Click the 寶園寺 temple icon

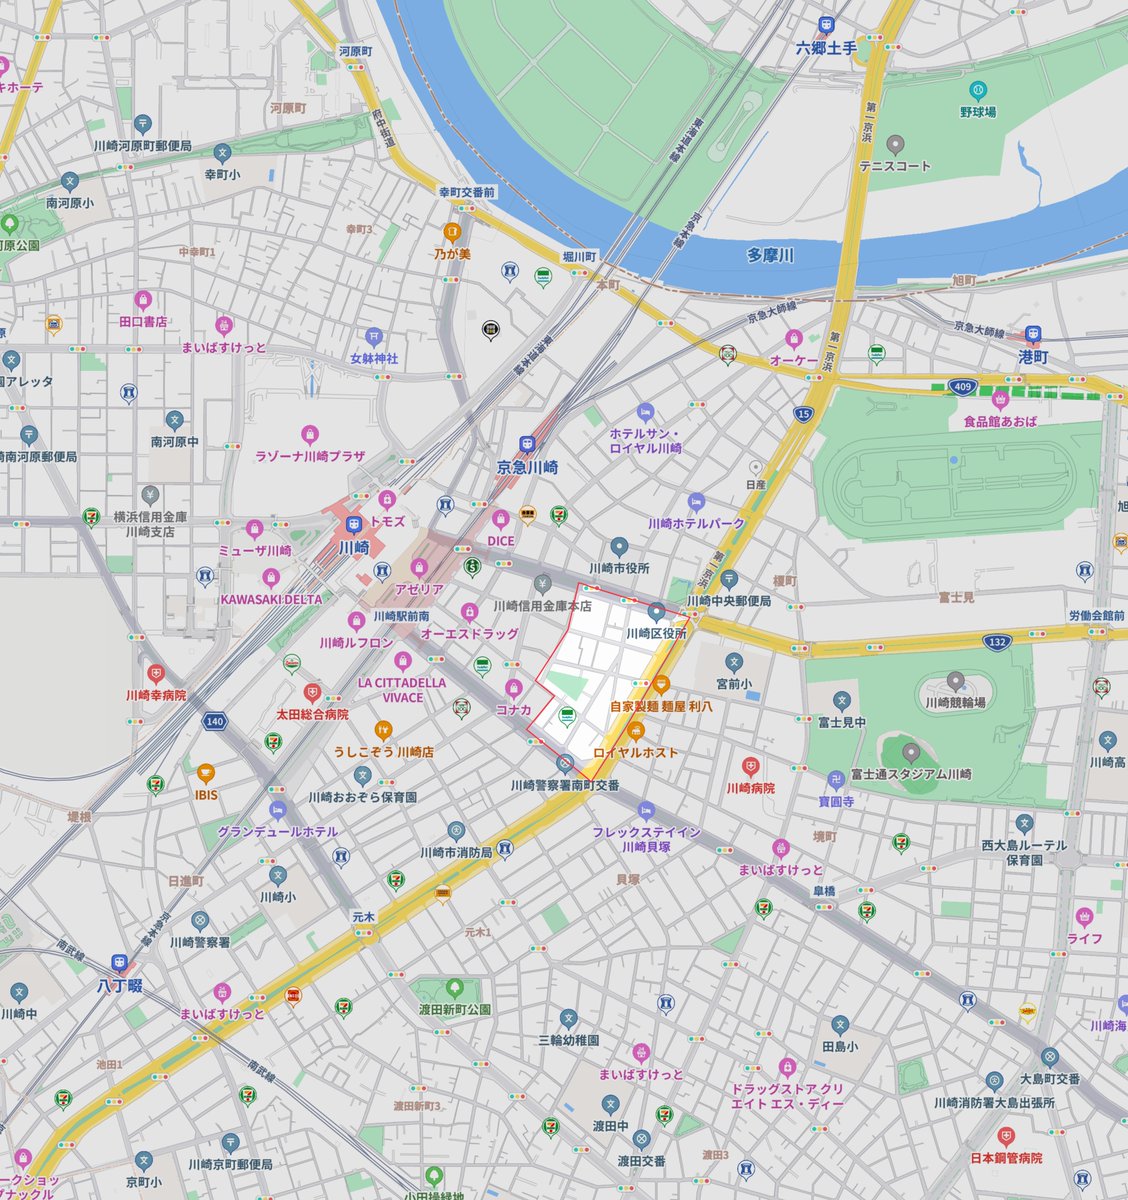[835, 779]
